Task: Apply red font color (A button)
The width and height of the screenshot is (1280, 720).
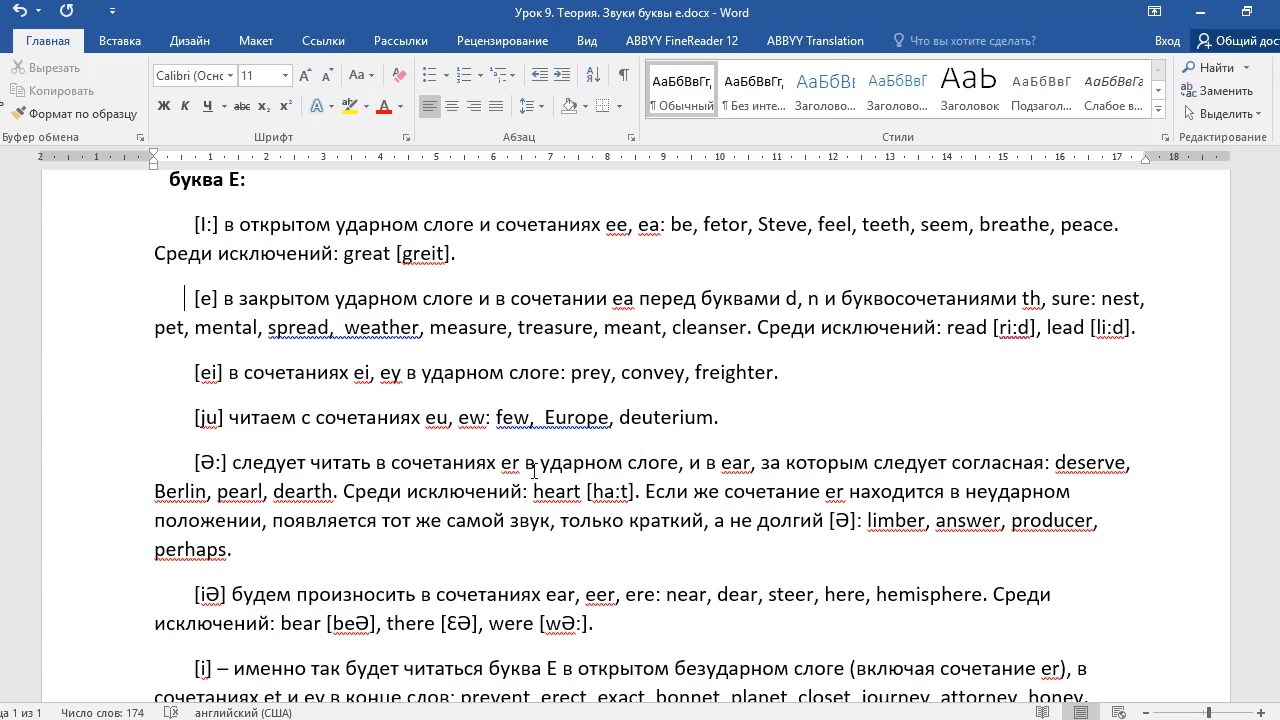Action: pos(384,106)
